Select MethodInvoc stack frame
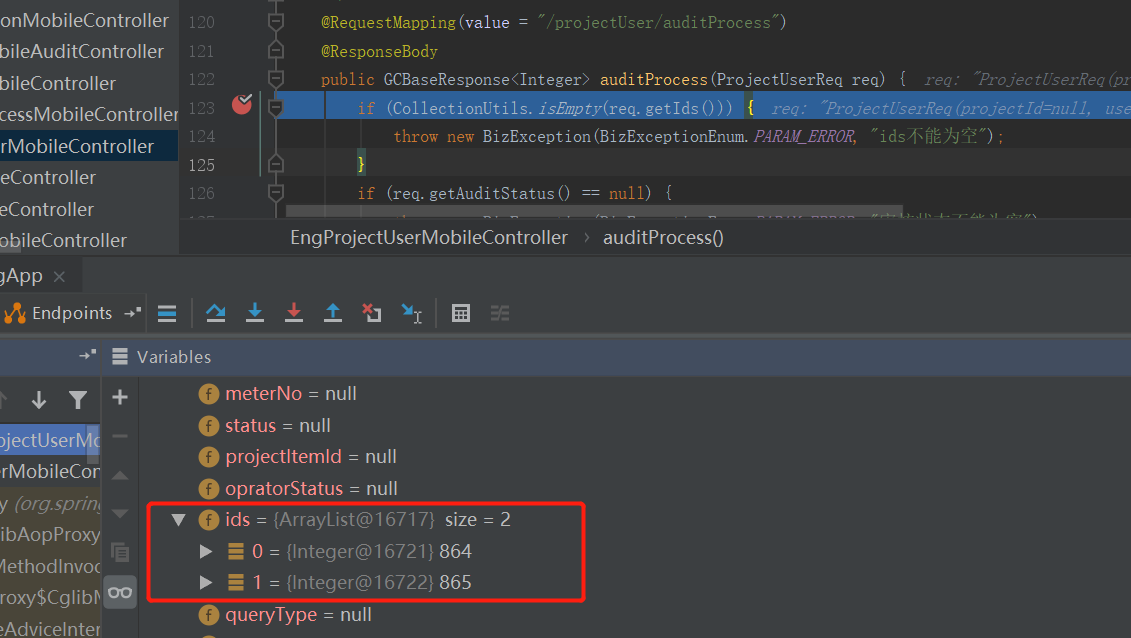 click(50, 566)
